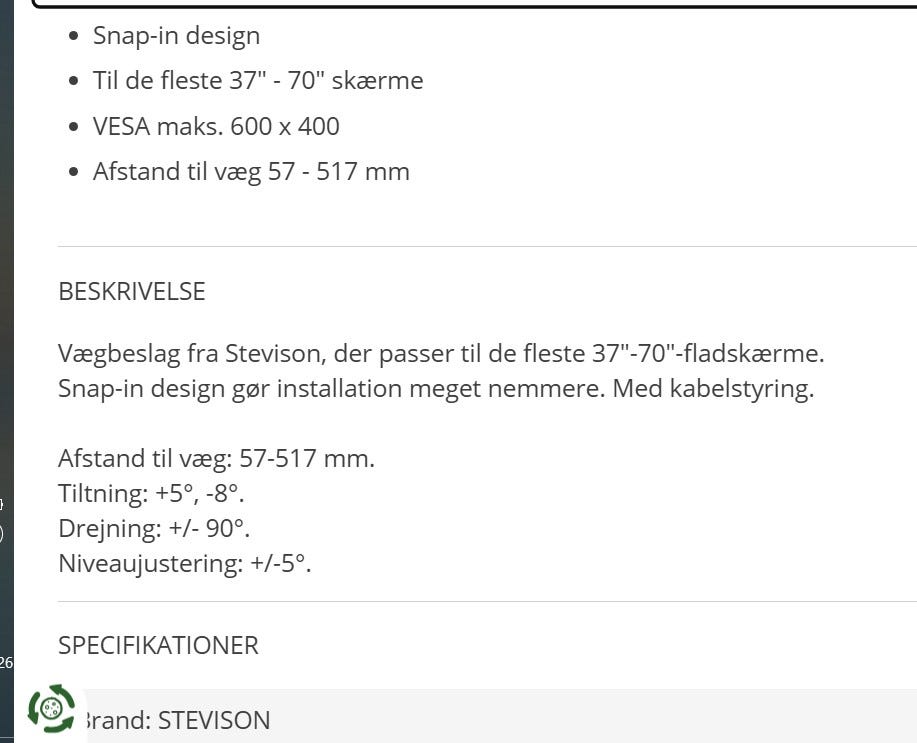Click the 'Tiltning: +5°, -8°.' line
The width and height of the screenshot is (917, 743).
click(151, 494)
